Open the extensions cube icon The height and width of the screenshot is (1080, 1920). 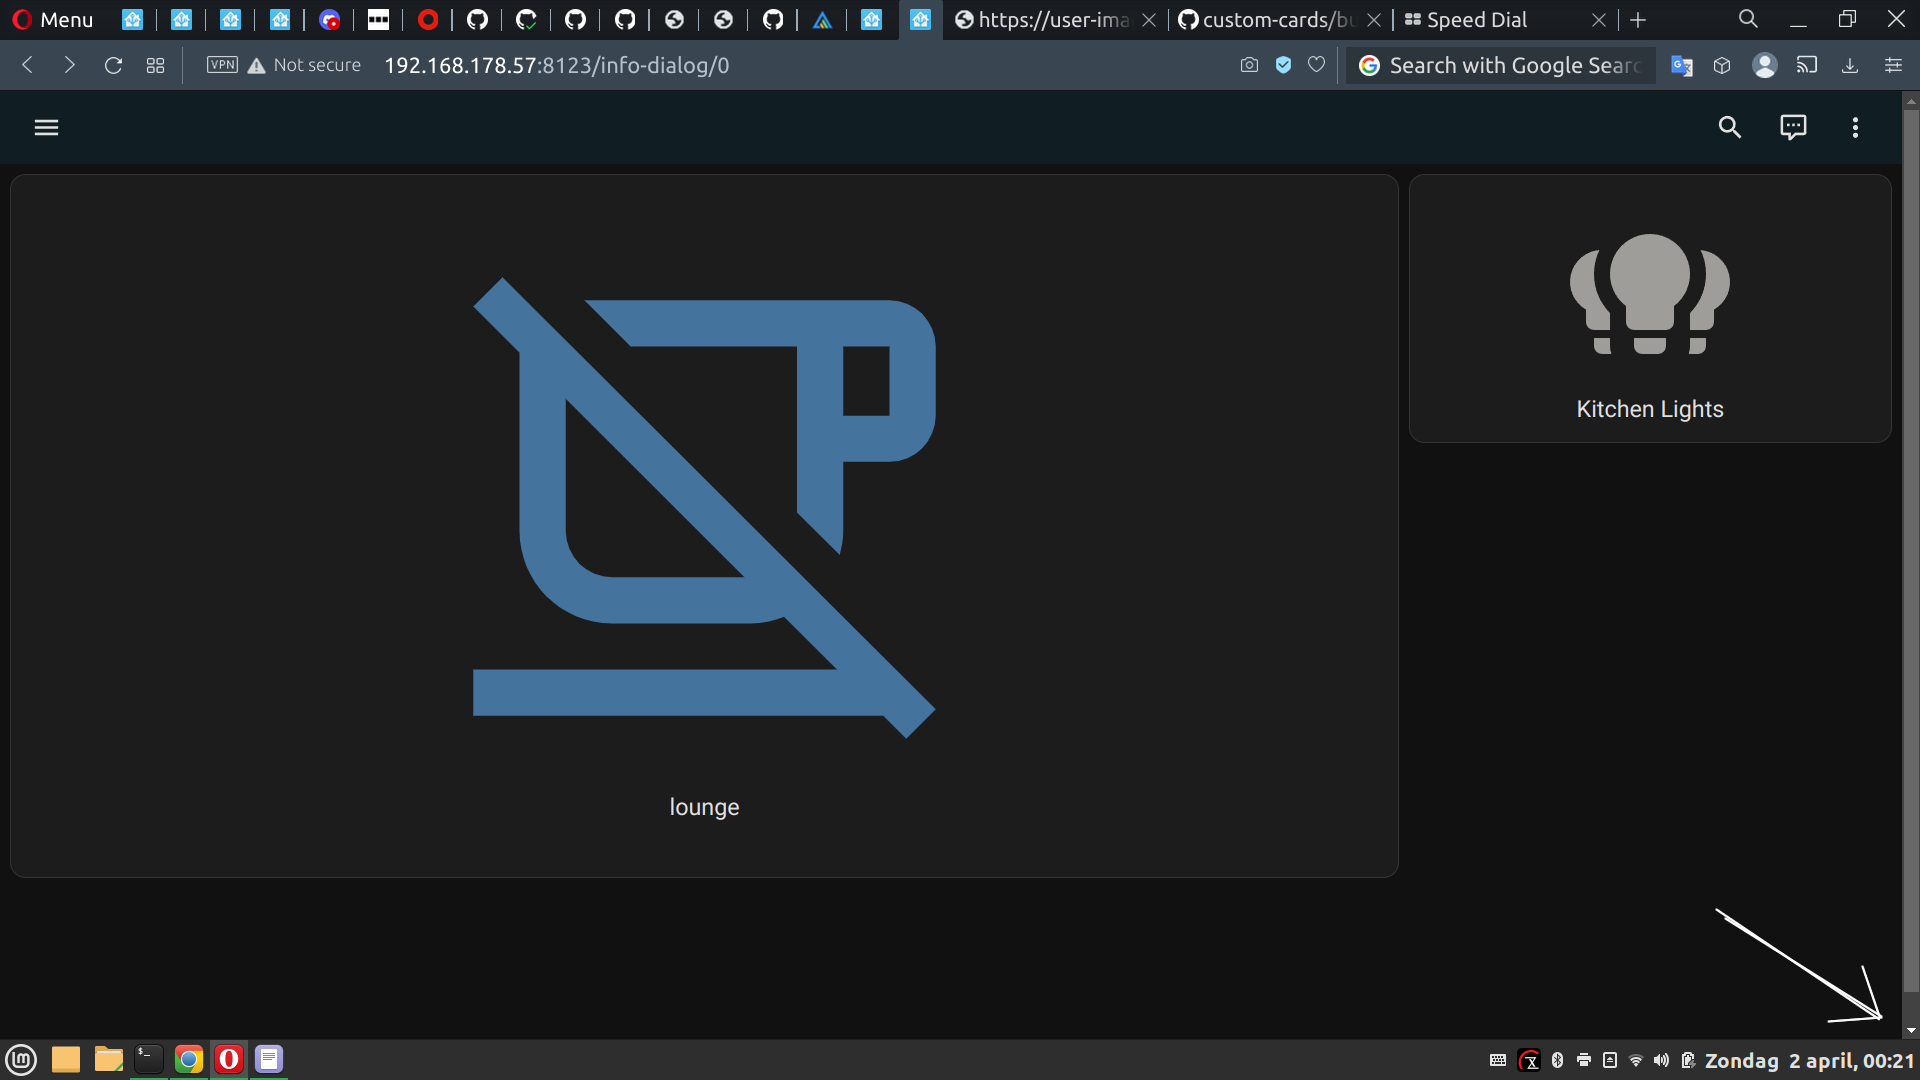tap(1722, 65)
